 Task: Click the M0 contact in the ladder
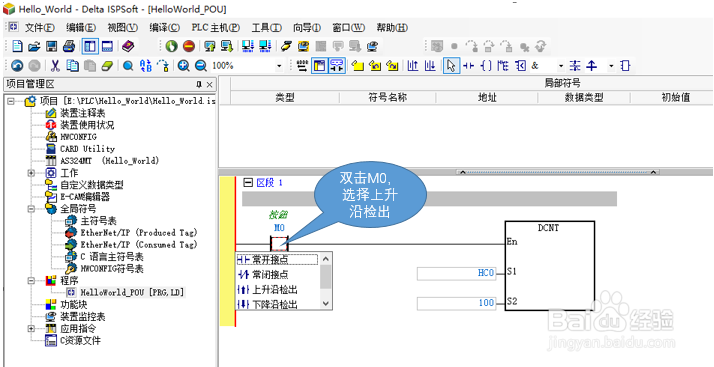click(x=279, y=243)
